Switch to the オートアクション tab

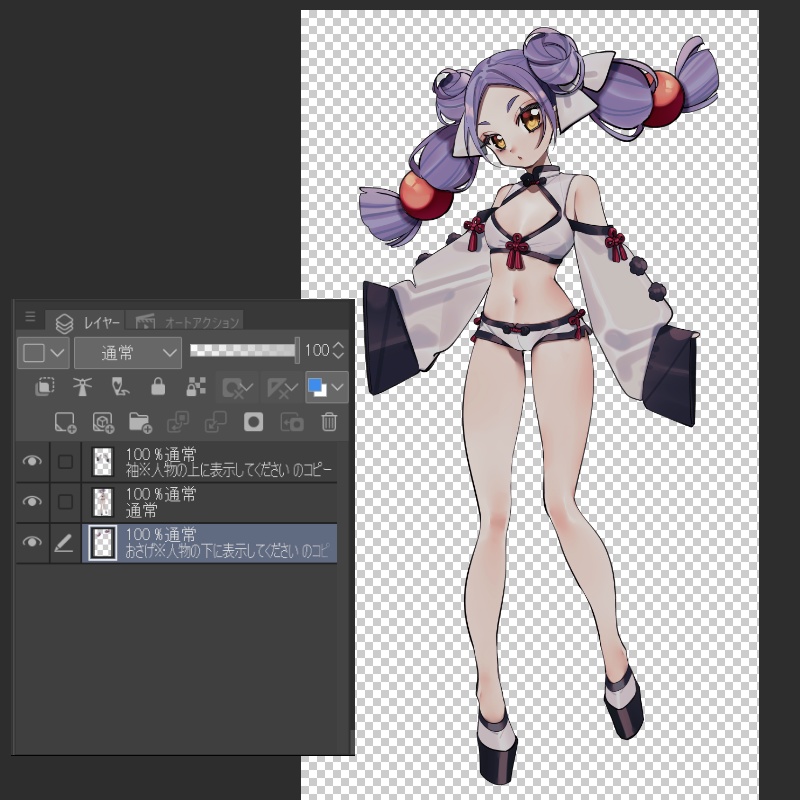192,321
